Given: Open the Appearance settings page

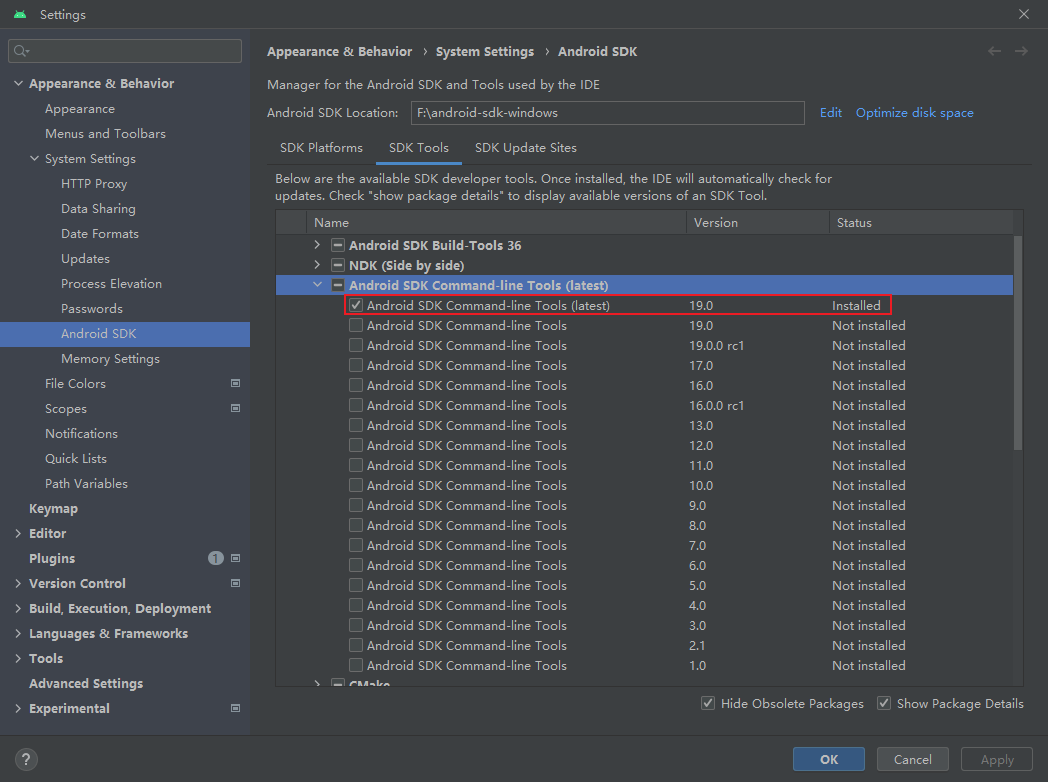Looking at the screenshot, I should point(80,109).
